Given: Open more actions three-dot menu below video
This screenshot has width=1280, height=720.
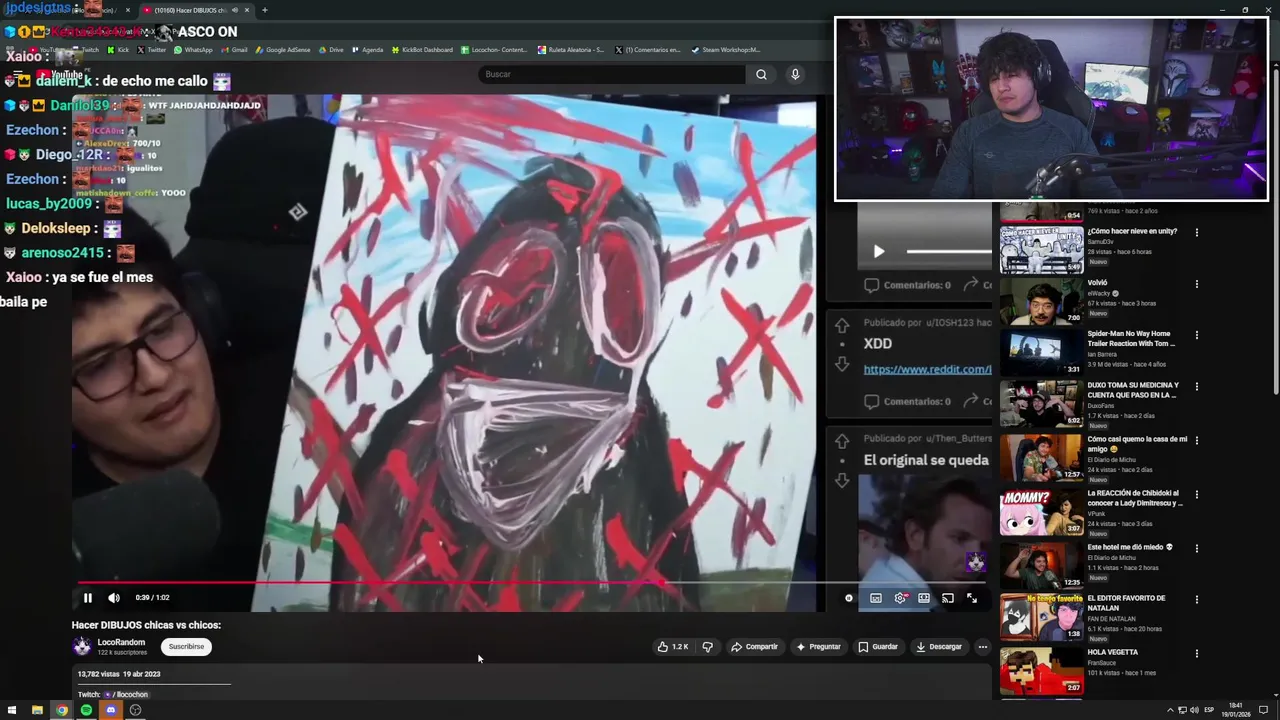Looking at the screenshot, I should pos(983,647).
